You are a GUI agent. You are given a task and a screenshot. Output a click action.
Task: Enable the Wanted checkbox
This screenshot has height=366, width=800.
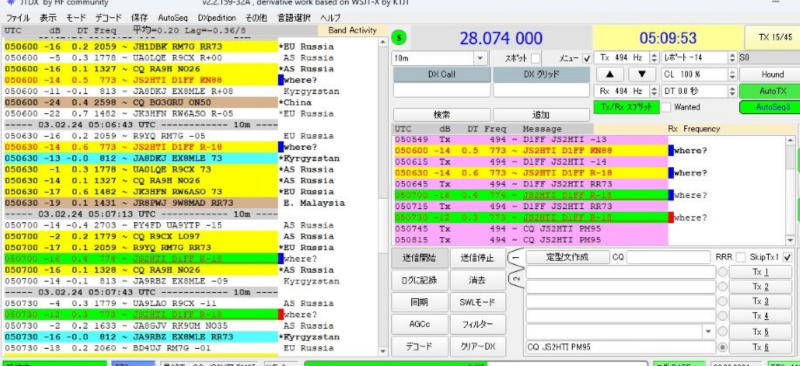click(x=666, y=108)
